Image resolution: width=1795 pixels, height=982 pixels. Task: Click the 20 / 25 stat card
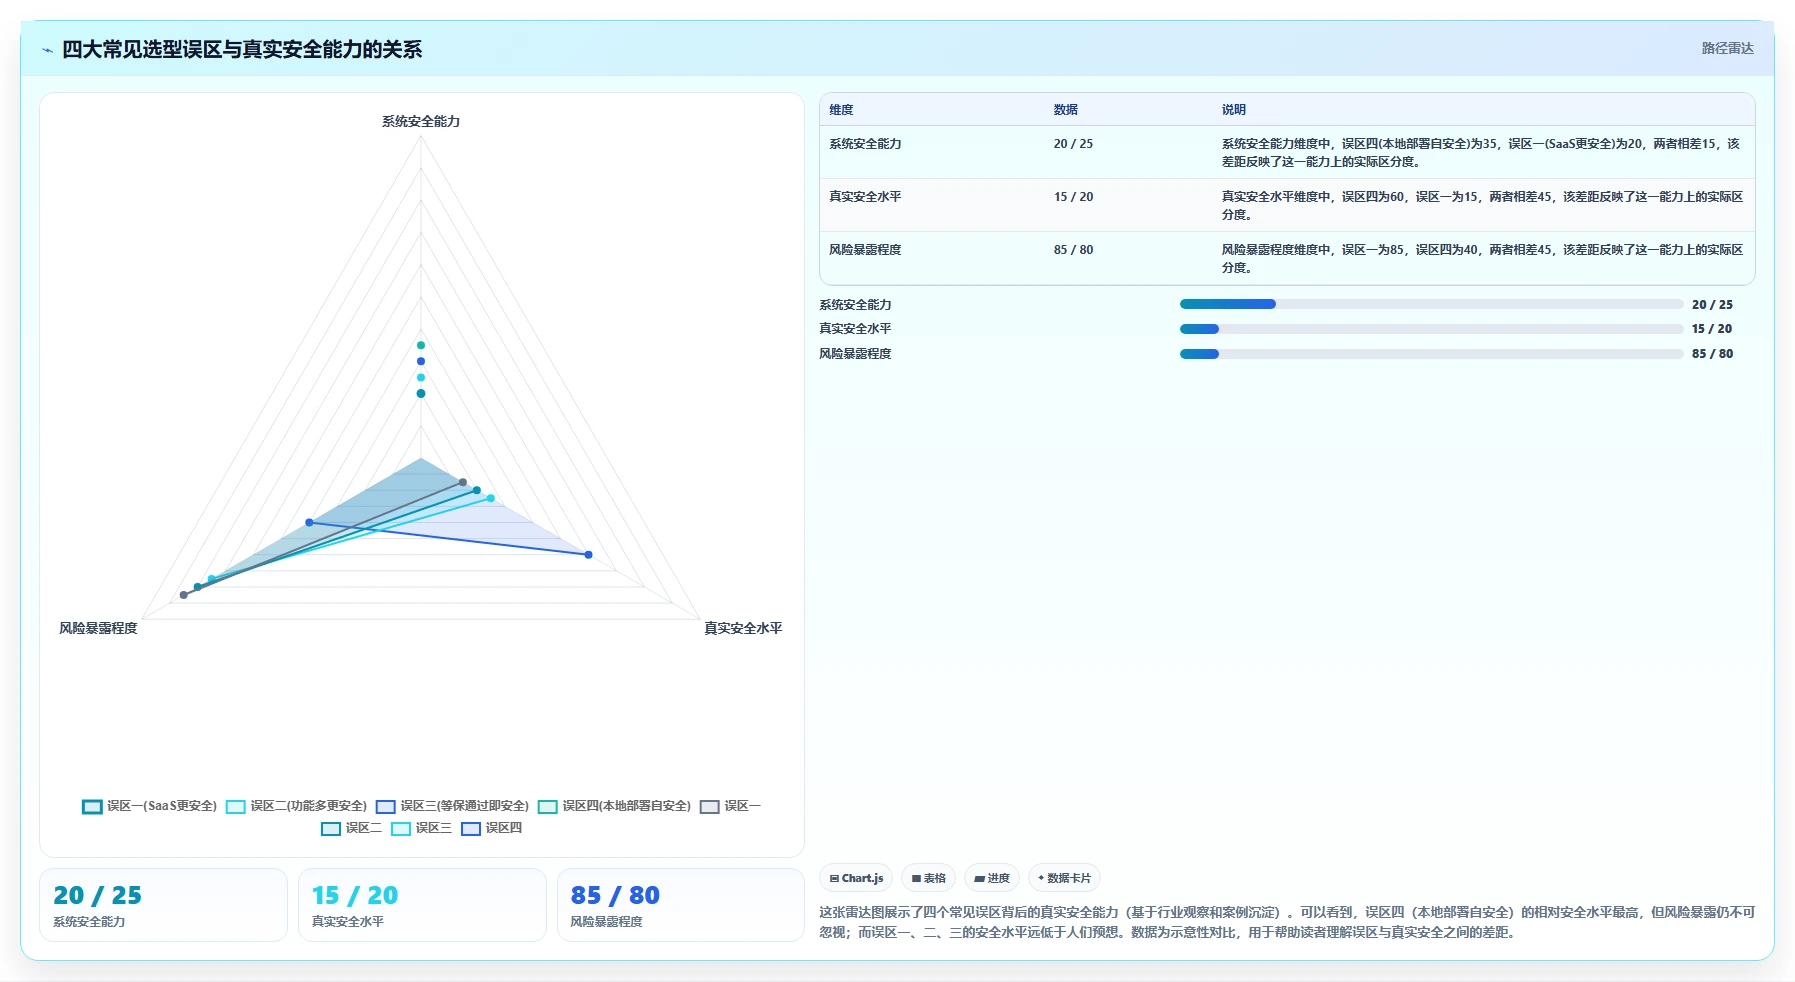[x=163, y=905]
